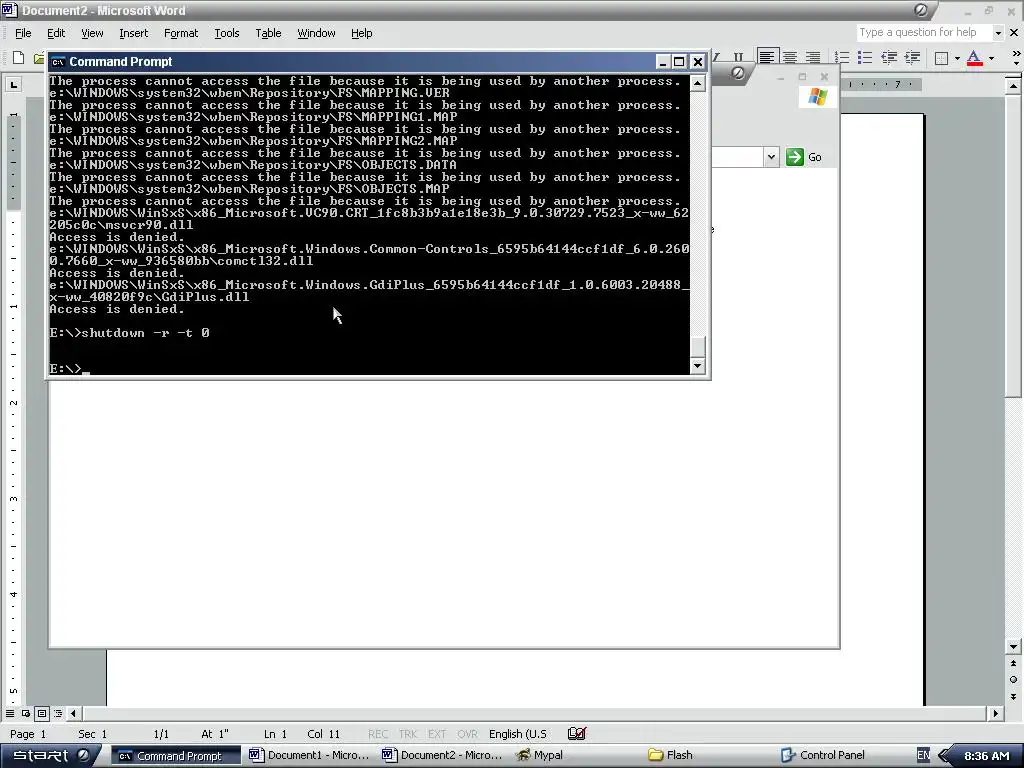Switch to Print Layout View icon
Screen dimensions: 1024x768
click(x=42, y=714)
